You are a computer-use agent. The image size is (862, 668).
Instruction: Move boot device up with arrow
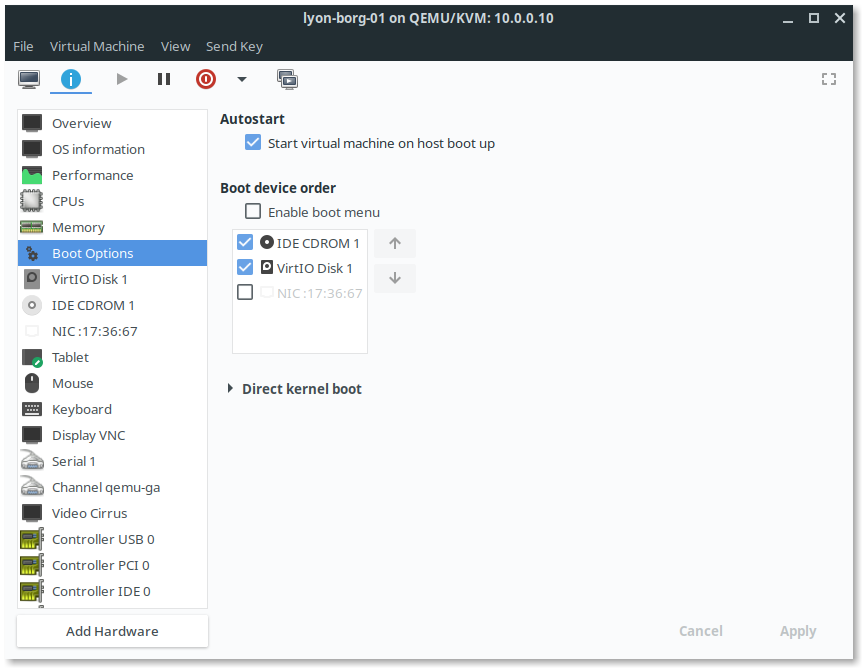click(x=395, y=243)
